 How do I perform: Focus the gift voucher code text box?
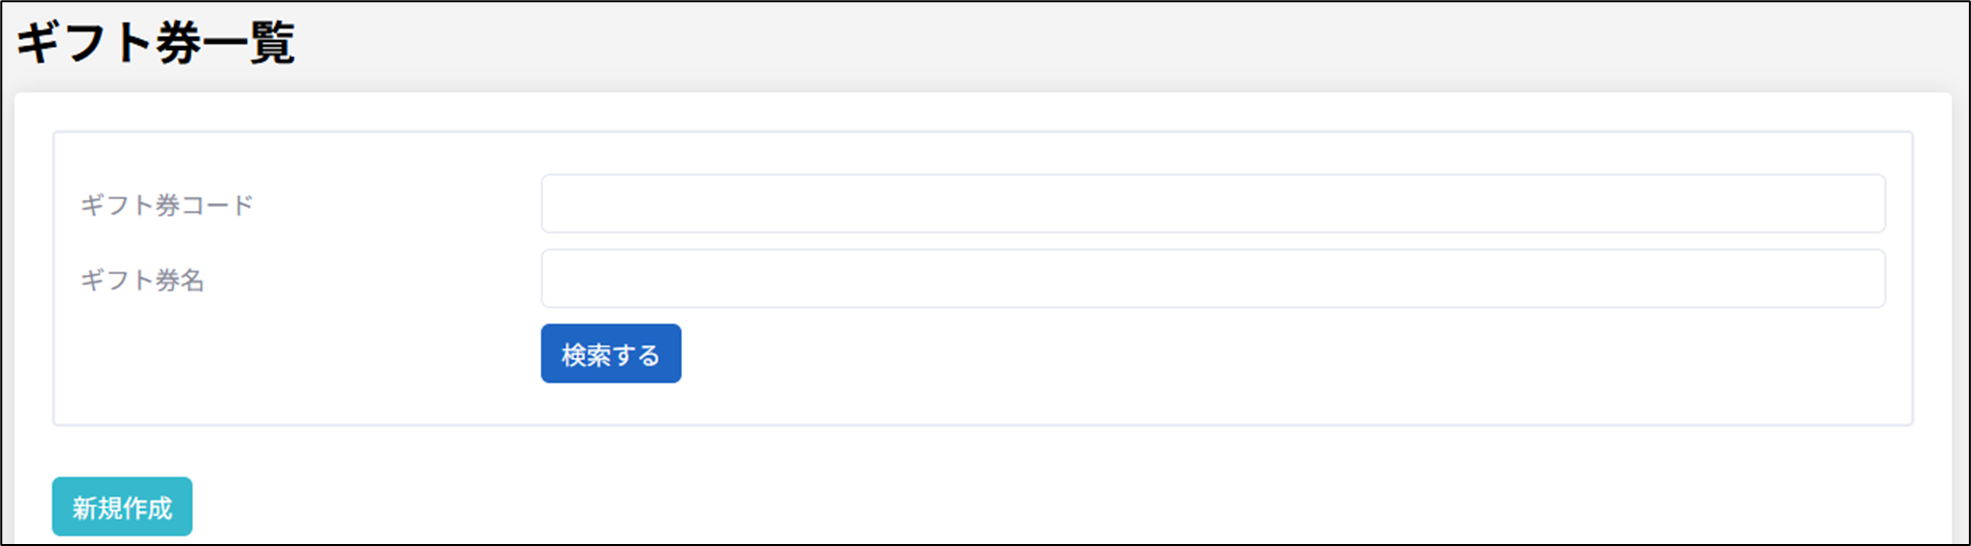coord(1212,204)
